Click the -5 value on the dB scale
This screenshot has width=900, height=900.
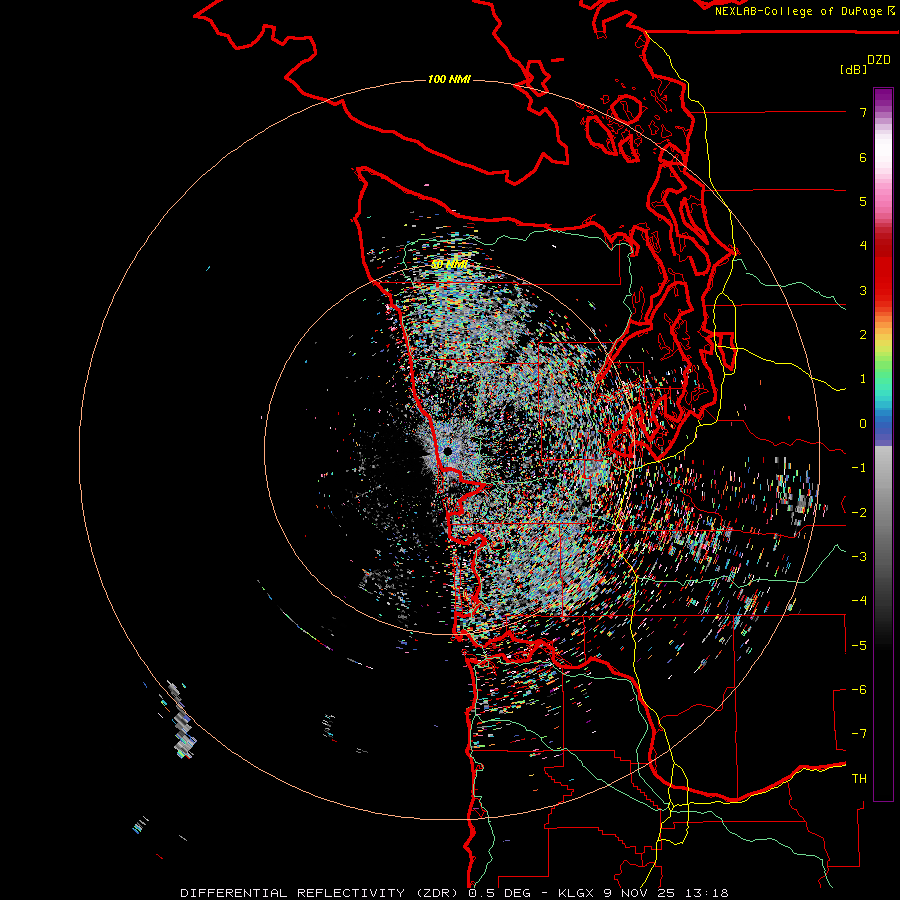coord(859,646)
